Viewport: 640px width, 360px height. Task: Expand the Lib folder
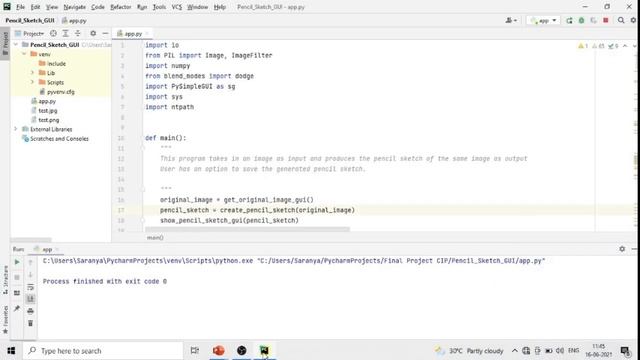tap(32, 73)
